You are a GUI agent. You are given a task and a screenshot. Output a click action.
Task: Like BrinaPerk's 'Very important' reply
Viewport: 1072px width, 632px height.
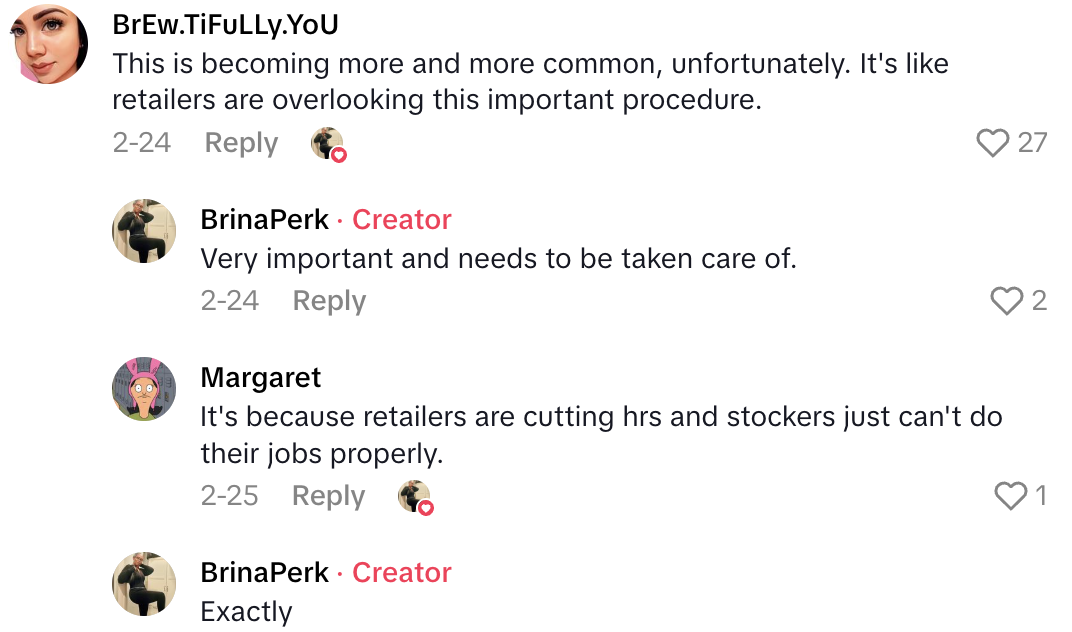(1005, 301)
